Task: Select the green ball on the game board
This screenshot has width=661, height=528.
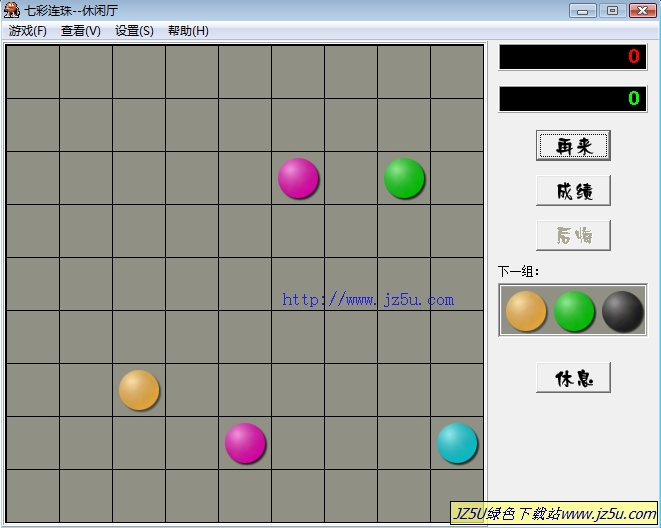Action: 404,178
